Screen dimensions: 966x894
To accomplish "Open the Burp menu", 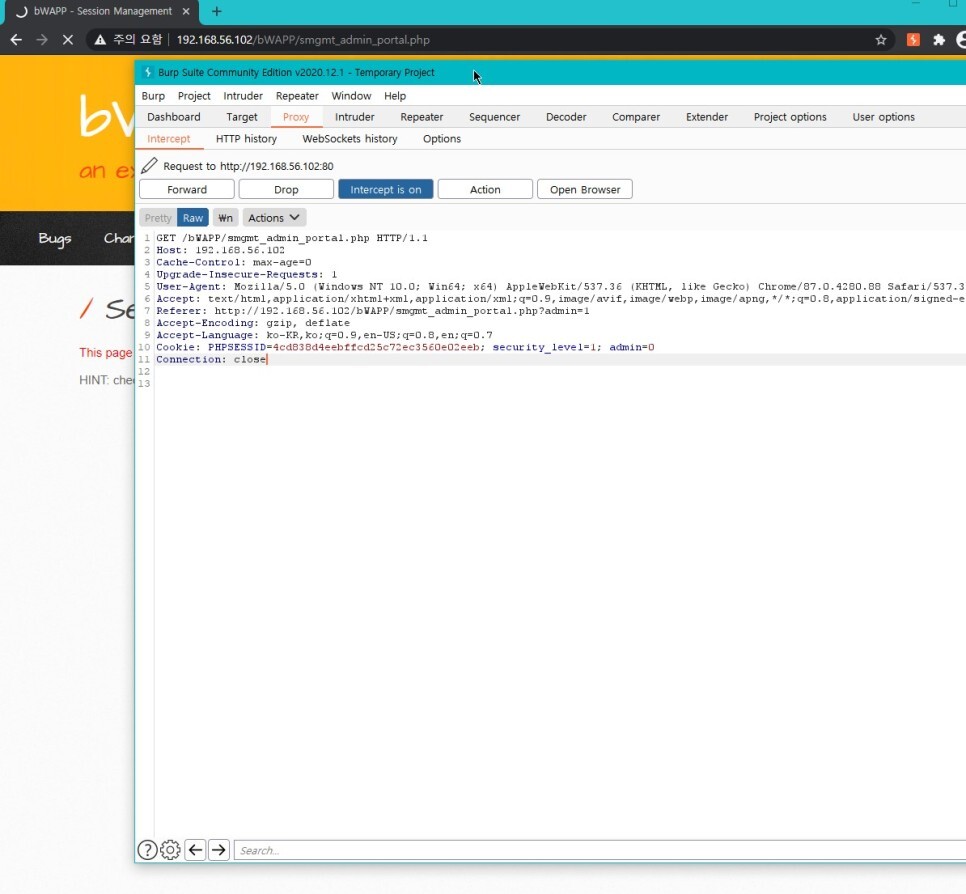I will click(153, 95).
